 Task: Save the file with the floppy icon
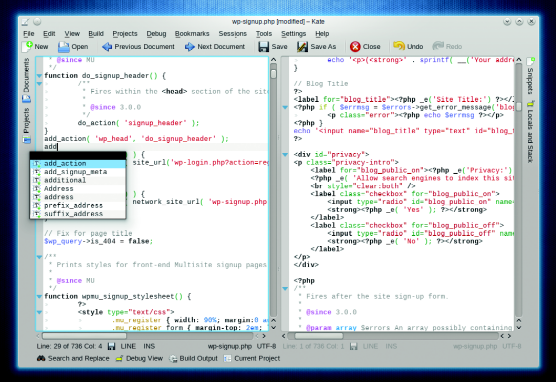point(263,47)
